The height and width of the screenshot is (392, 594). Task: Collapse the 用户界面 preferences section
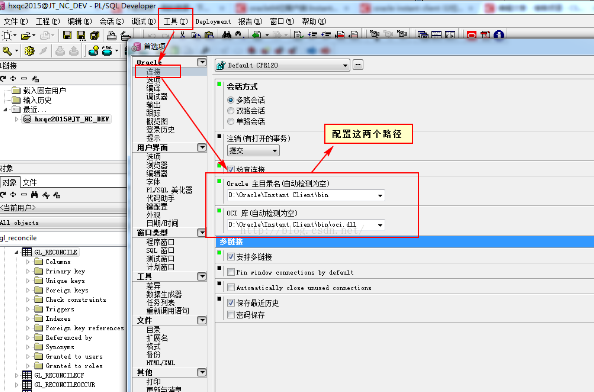tap(202, 147)
